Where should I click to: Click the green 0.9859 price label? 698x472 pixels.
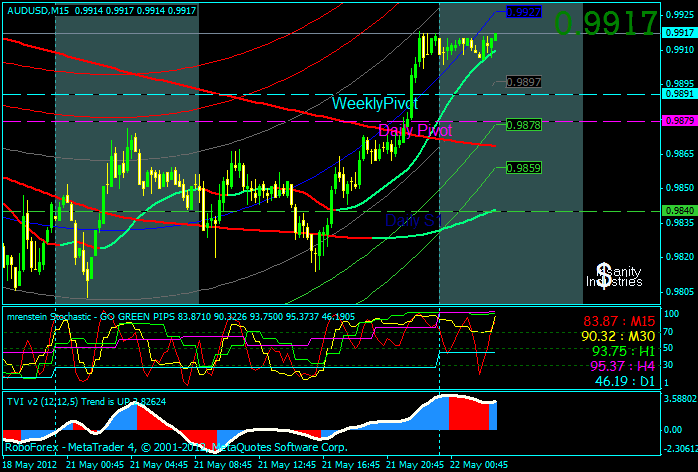[x=524, y=168]
